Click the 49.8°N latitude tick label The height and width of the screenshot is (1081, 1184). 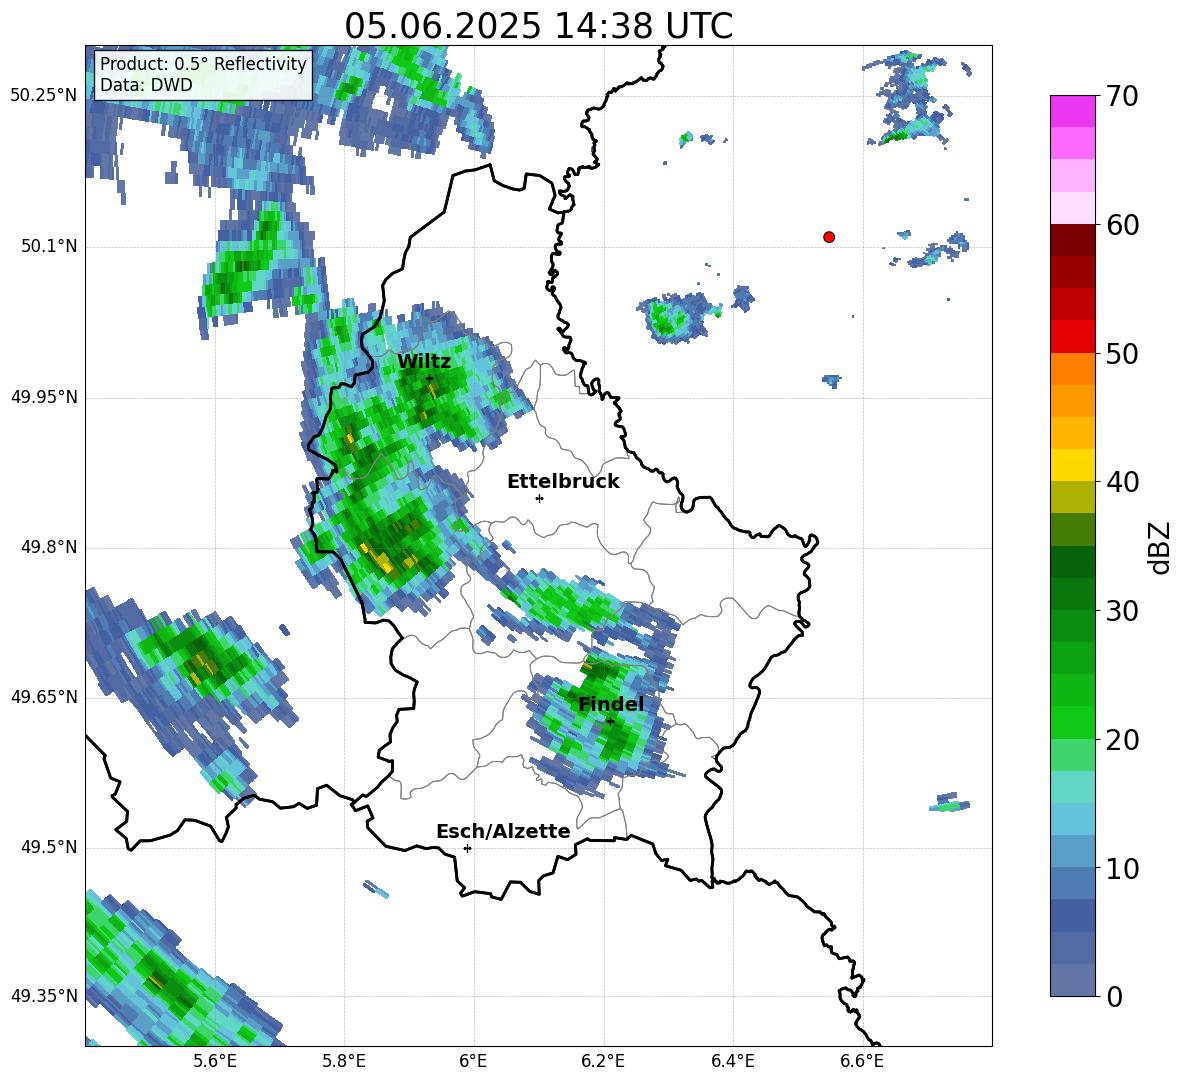[x=49, y=547]
